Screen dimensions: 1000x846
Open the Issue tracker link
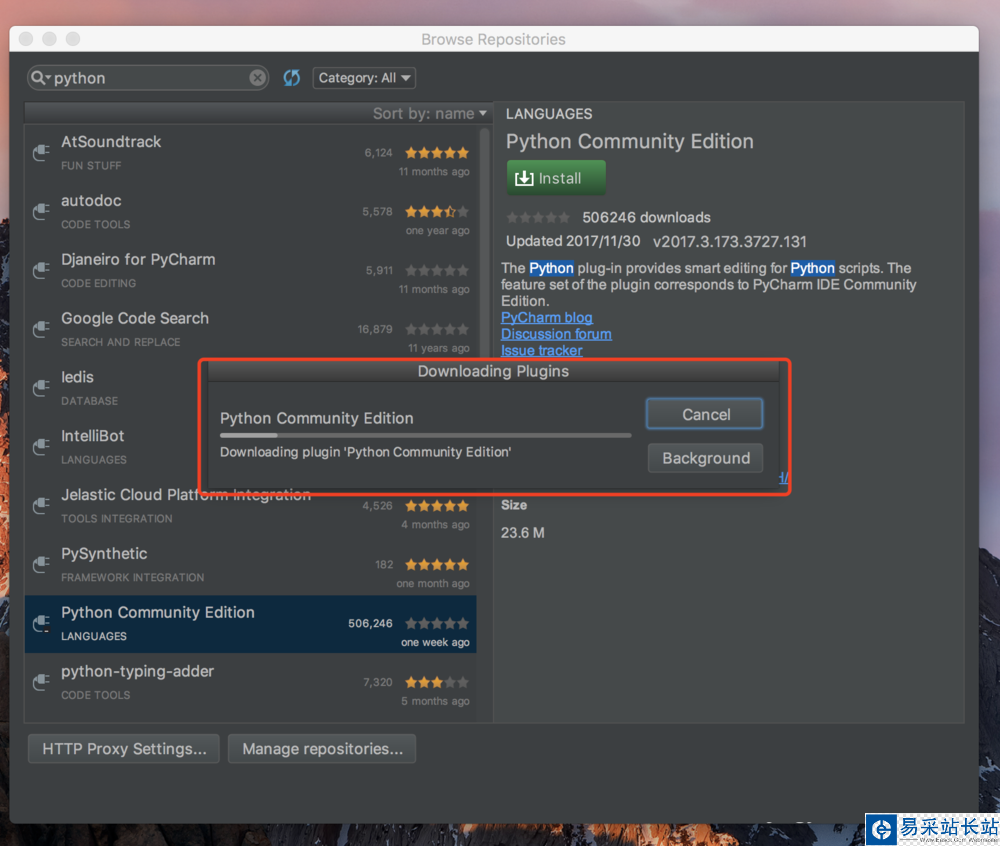click(541, 351)
